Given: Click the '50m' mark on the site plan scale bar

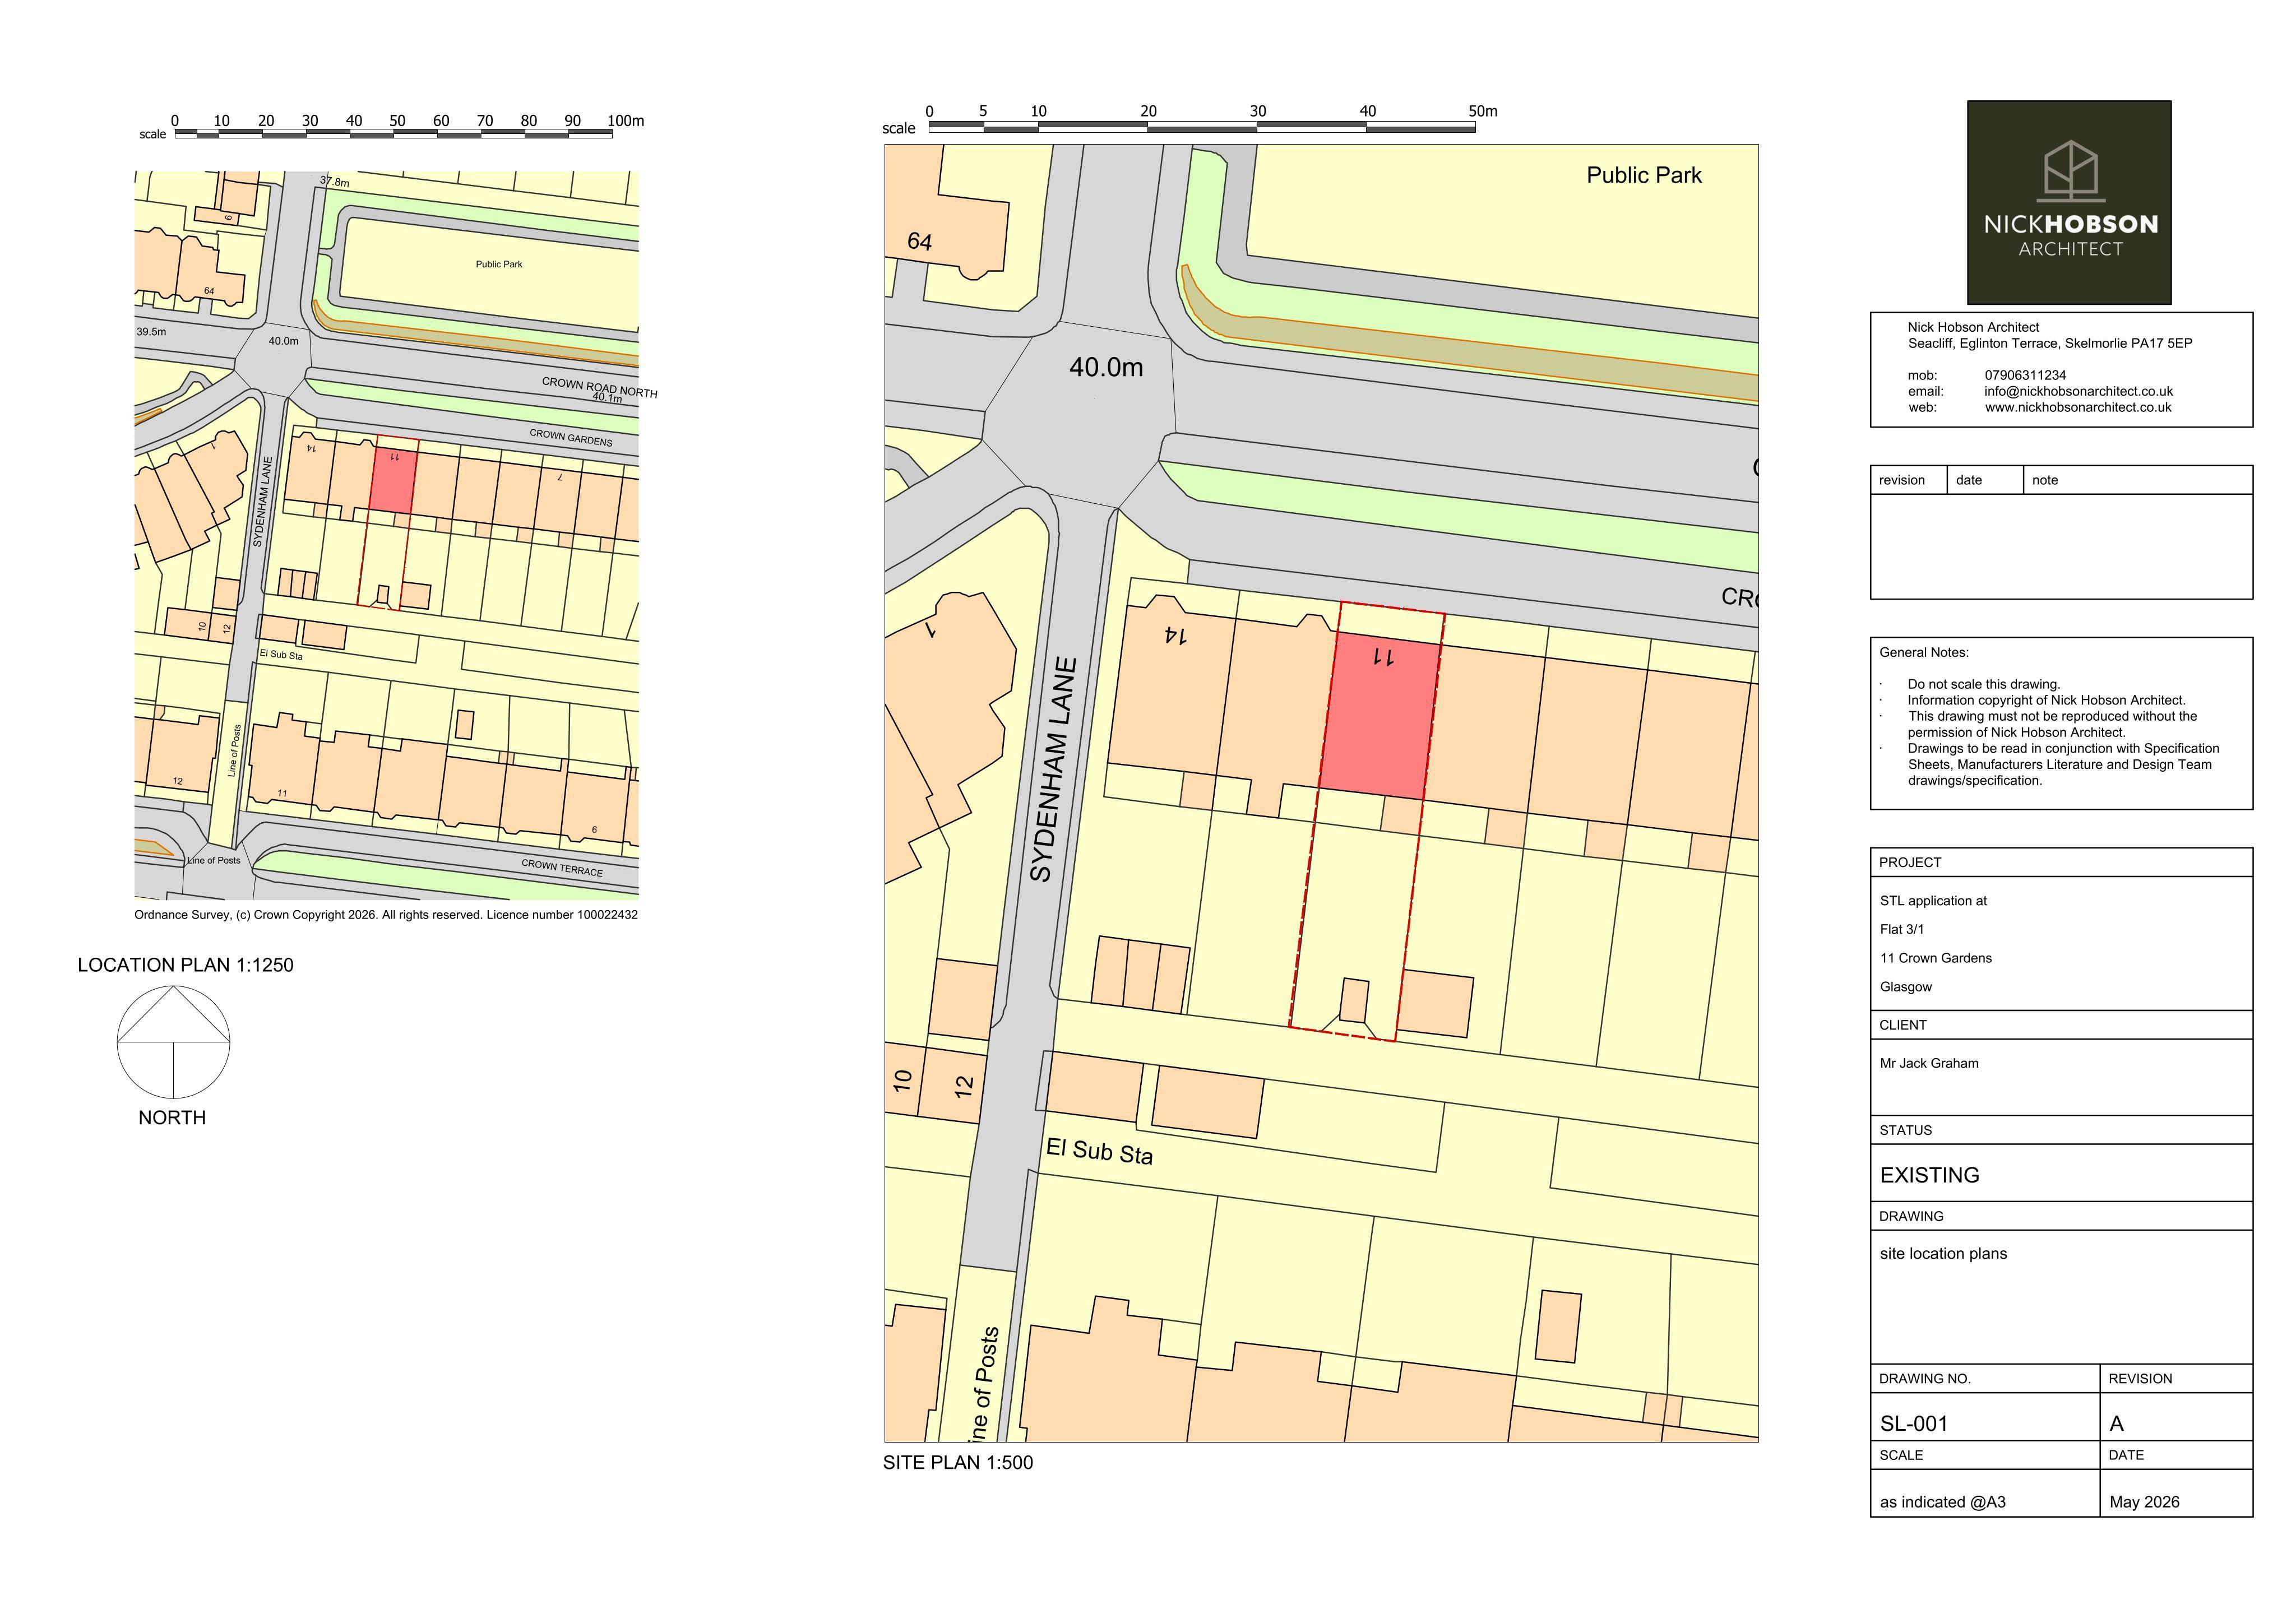Looking at the screenshot, I should coord(1482,111).
